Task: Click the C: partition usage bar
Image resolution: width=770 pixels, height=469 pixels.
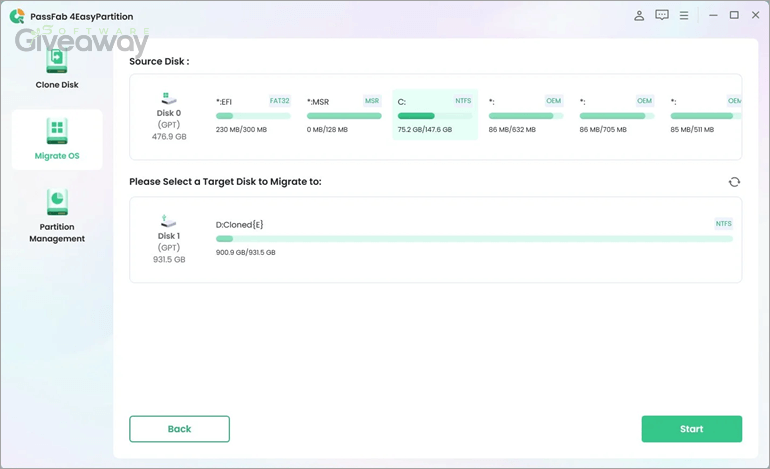Action: 435,116
